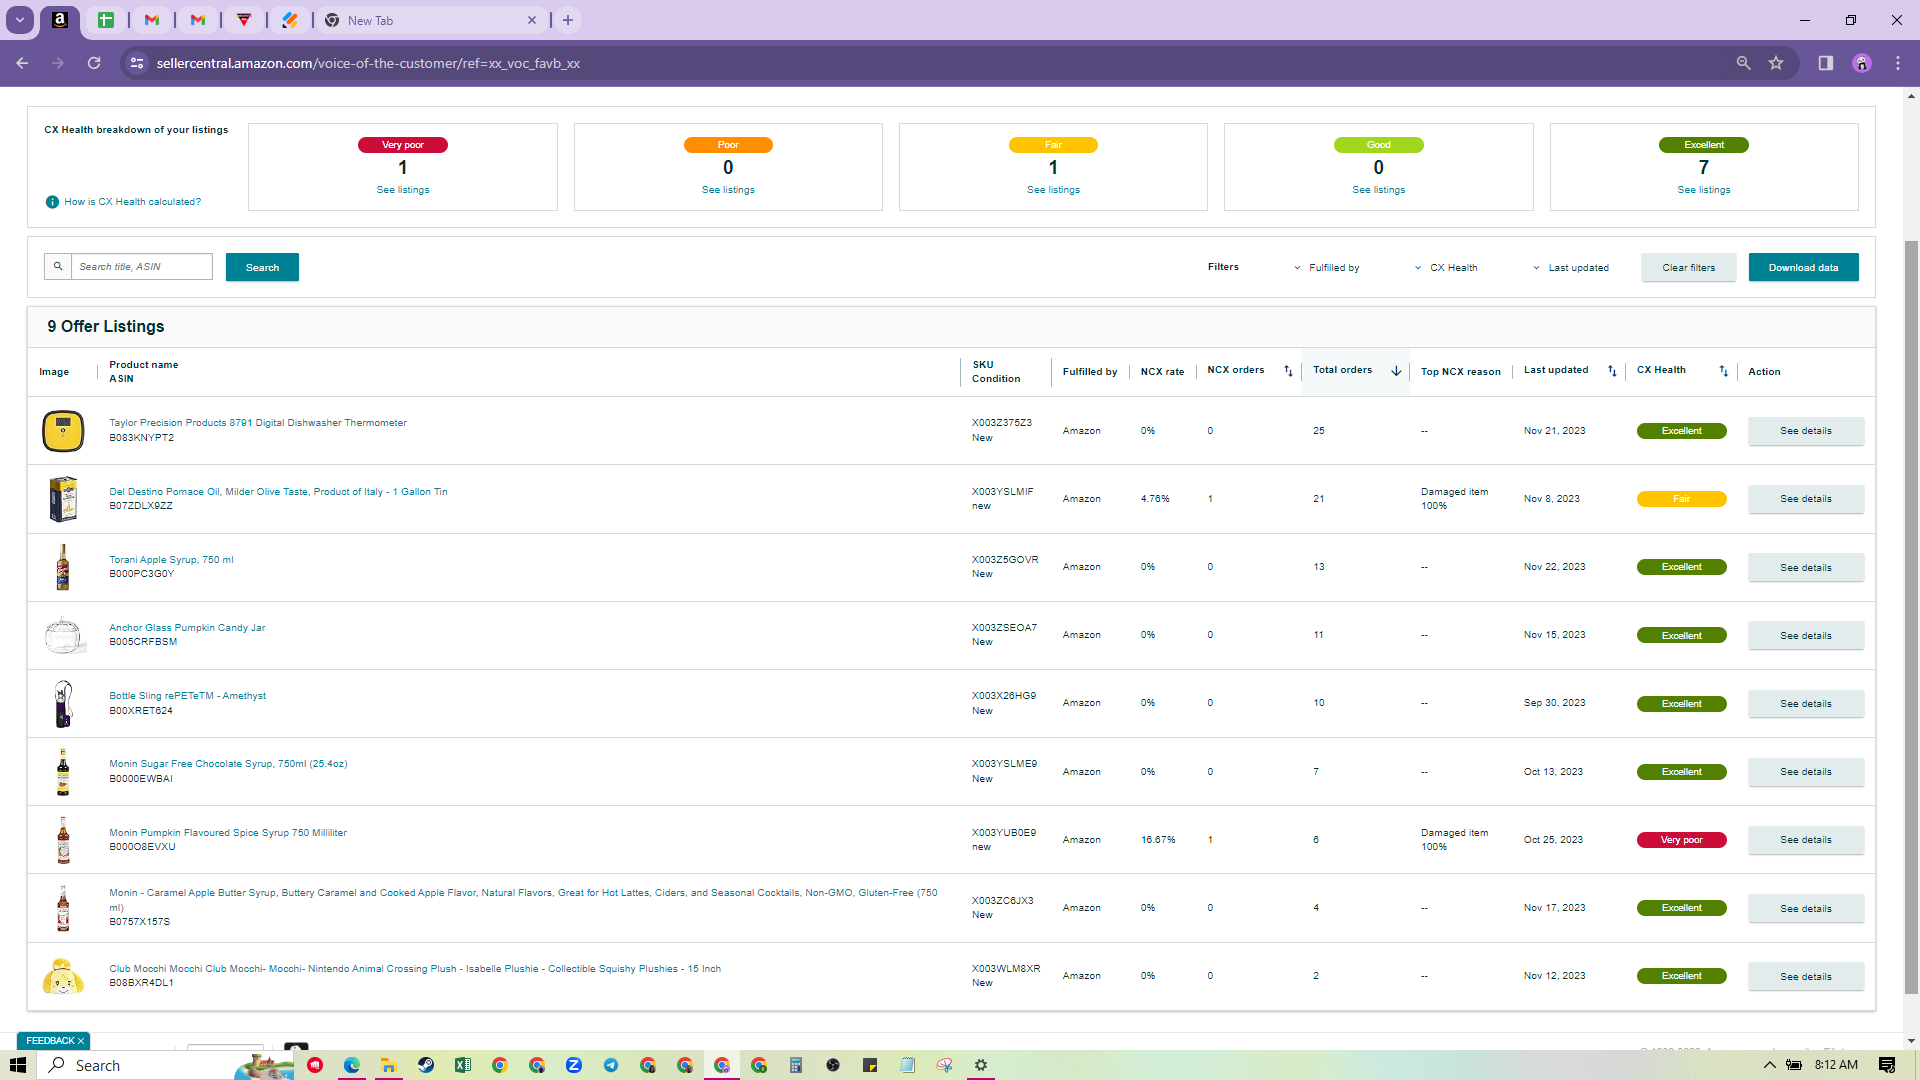Open the Bottle Sling rePETe Amethyst link

coord(187,696)
